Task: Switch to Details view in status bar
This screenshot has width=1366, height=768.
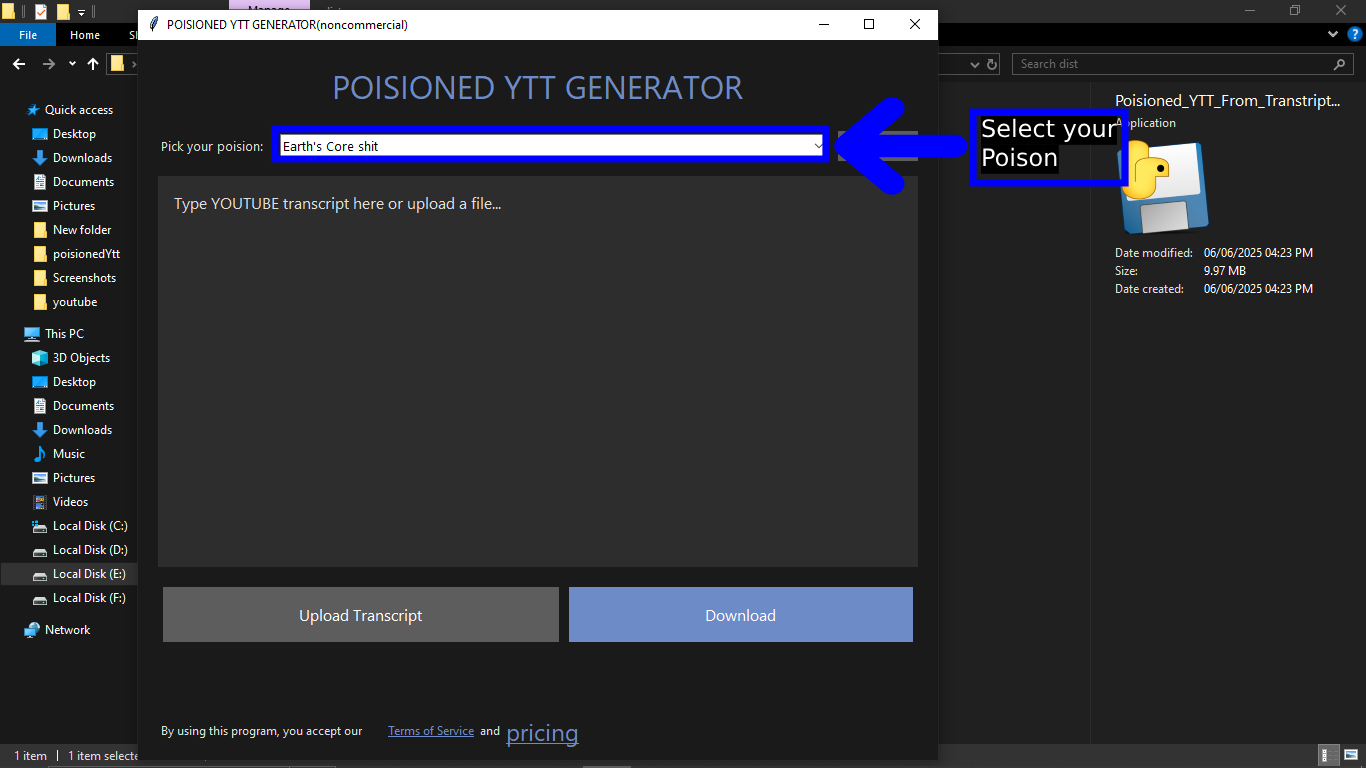Action: (1329, 756)
